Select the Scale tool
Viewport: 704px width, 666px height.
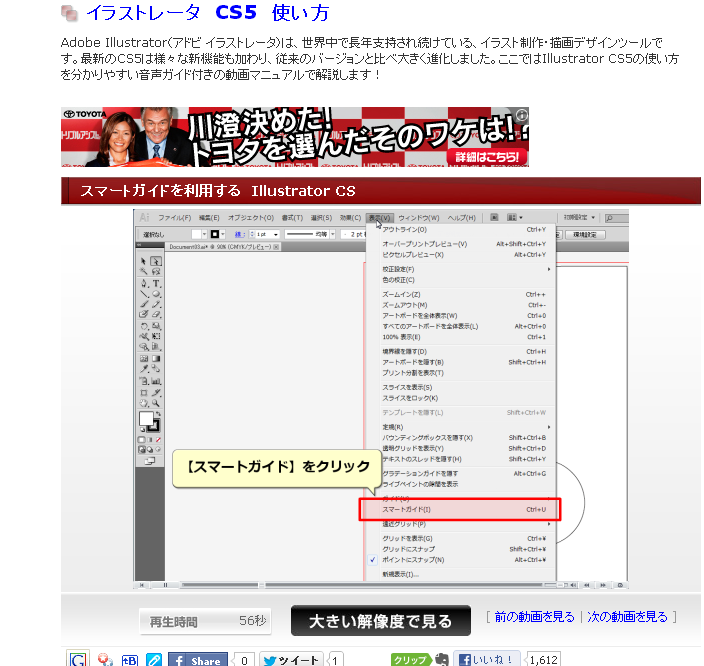point(156,326)
